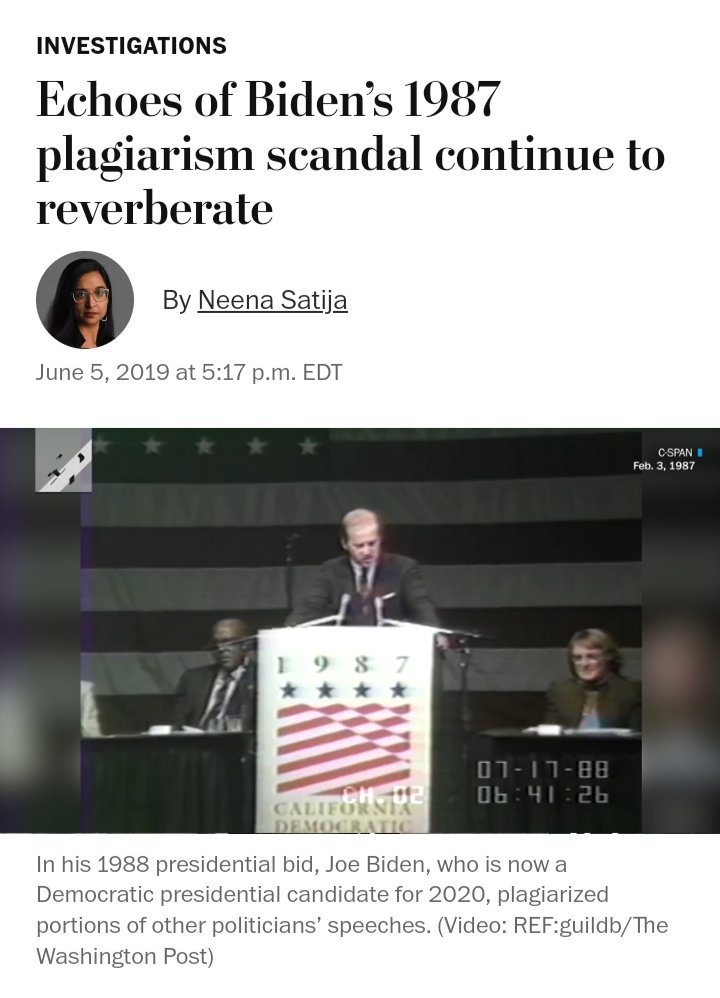Click the California Democratic text on podium
720x998 pixels.
point(344,817)
